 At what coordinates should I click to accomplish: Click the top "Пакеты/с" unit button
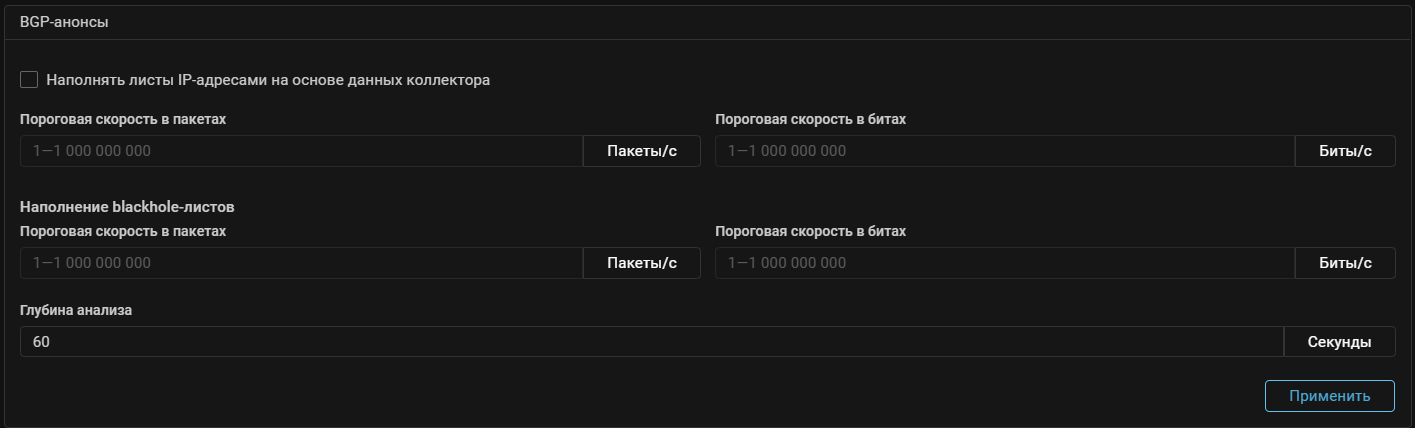(x=642, y=151)
